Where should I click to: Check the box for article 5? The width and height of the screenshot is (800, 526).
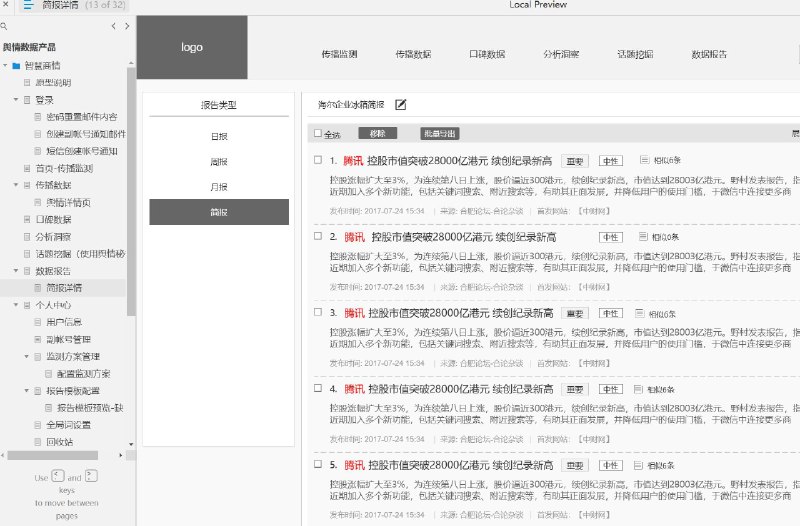pyautogui.click(x=318, y=464)
